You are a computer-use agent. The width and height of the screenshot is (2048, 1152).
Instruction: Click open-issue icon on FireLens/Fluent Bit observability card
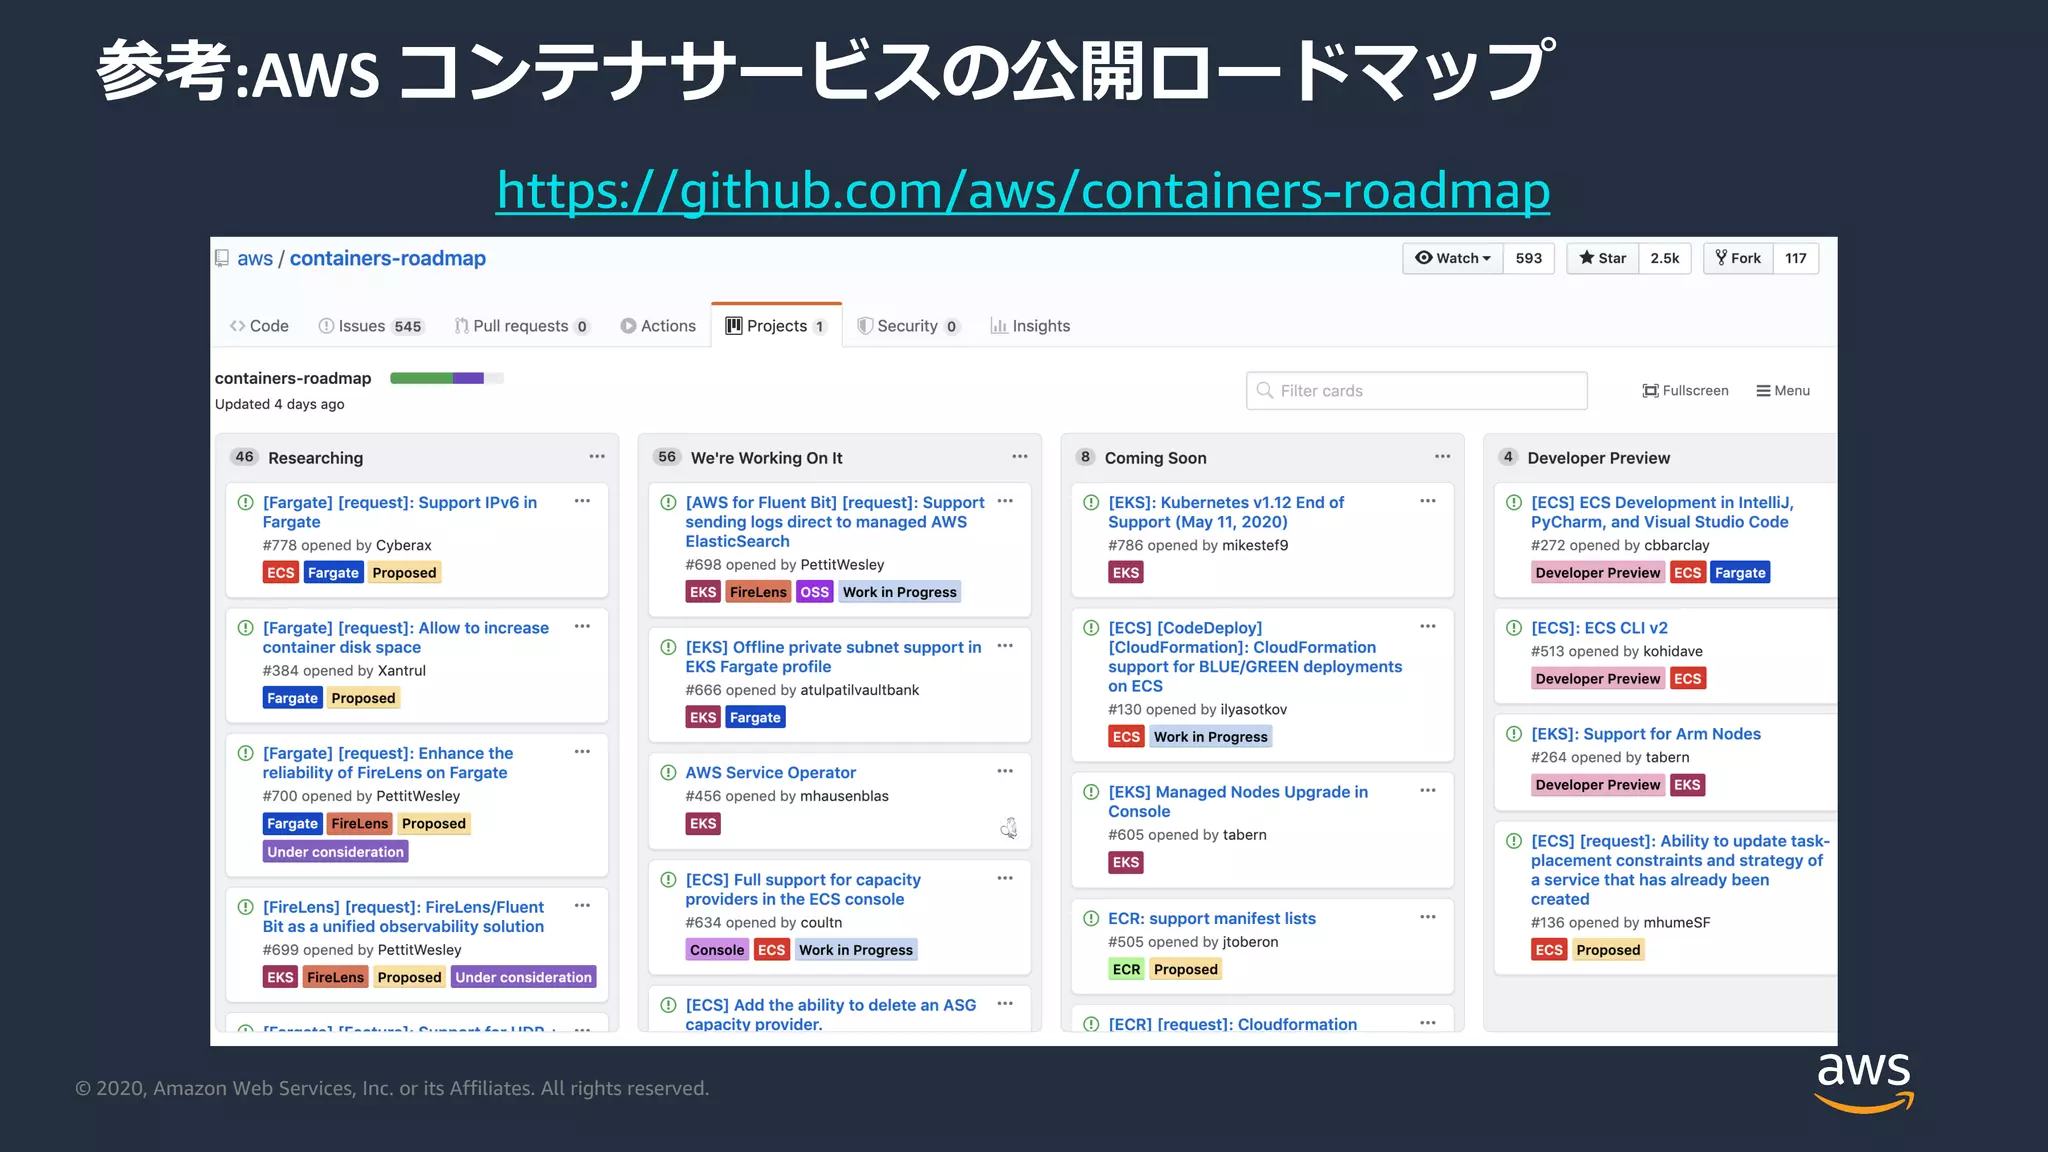point(245,907)
